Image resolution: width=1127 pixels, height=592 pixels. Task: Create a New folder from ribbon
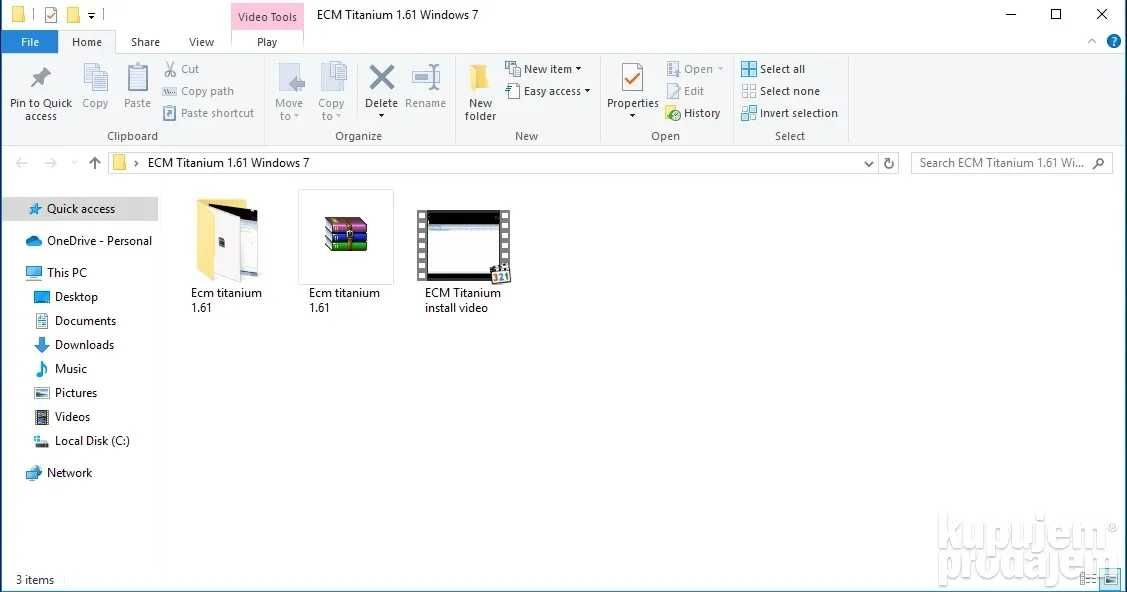(480, 92)
